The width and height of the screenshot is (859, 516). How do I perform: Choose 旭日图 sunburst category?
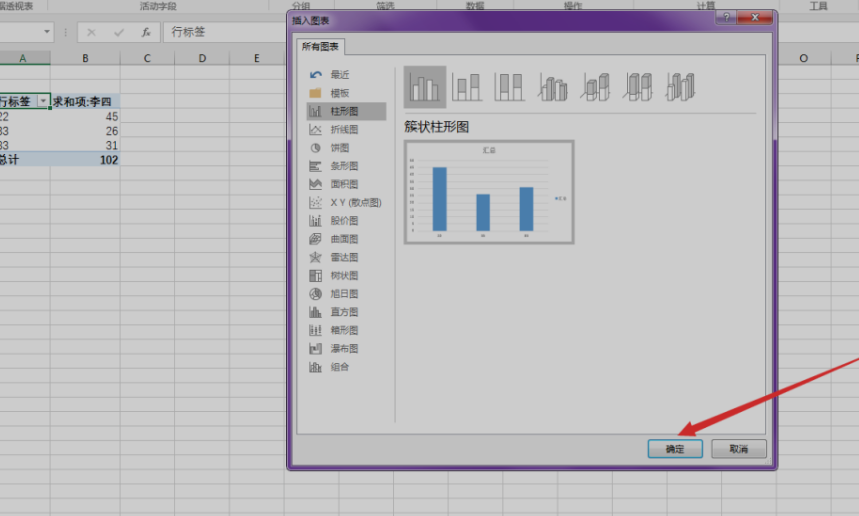point(346,294)
